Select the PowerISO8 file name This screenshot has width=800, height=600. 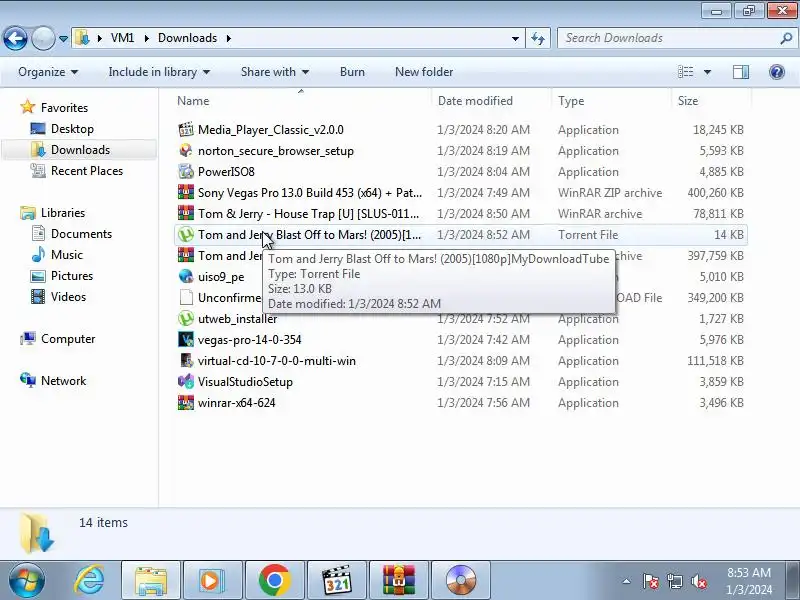click(x=226, y=171)
